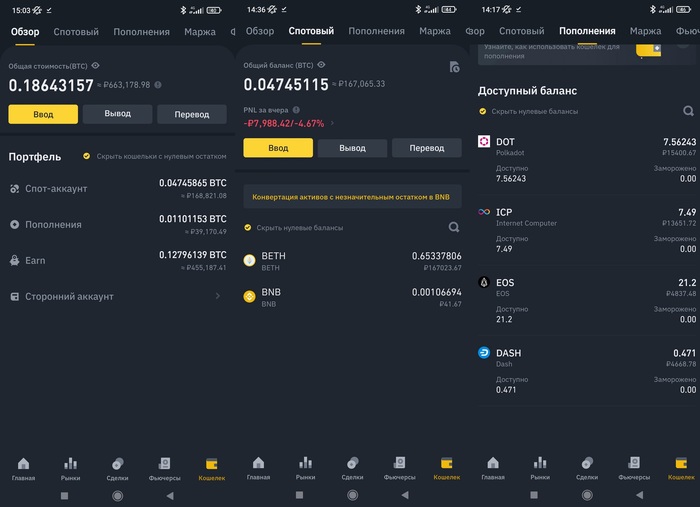Tap Перевод button in Обзор screen
Viewport: 700px width, 507px height.
[x=192, y=114]
